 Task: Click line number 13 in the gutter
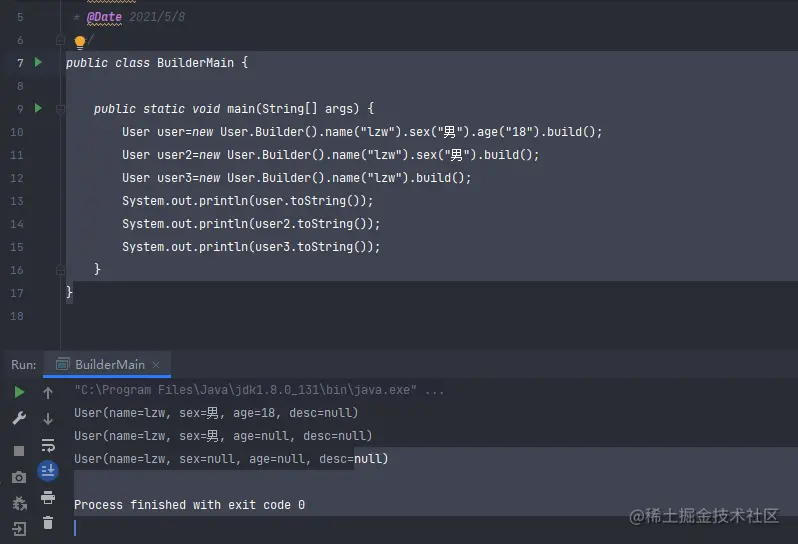click(x=17, y=201)
